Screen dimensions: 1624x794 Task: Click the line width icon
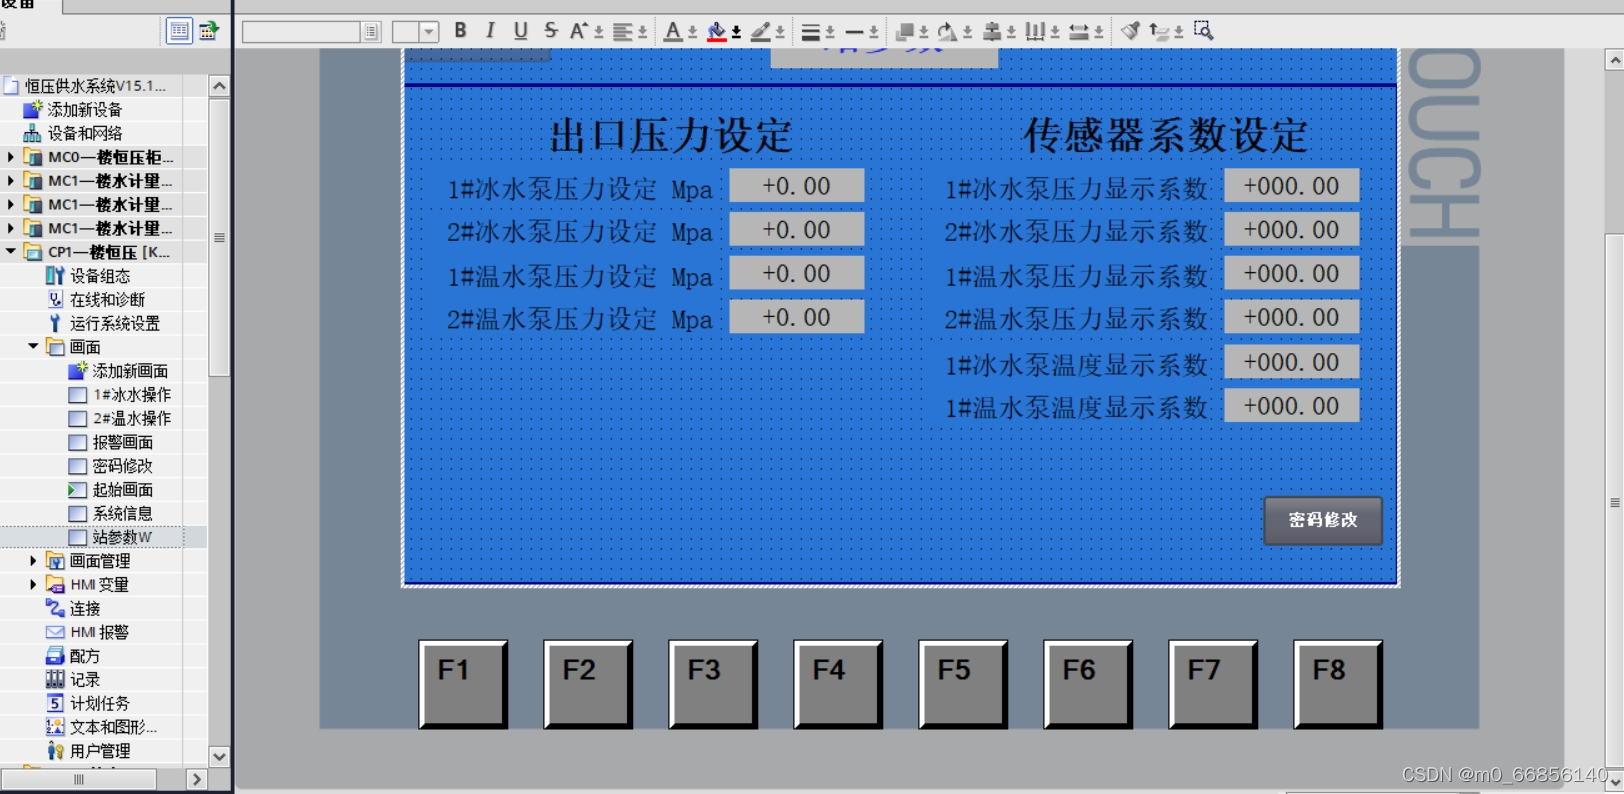(810, 32)
